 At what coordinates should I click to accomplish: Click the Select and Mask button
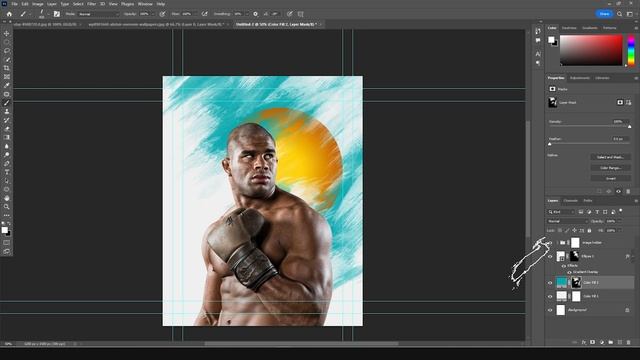click(611, 157)
